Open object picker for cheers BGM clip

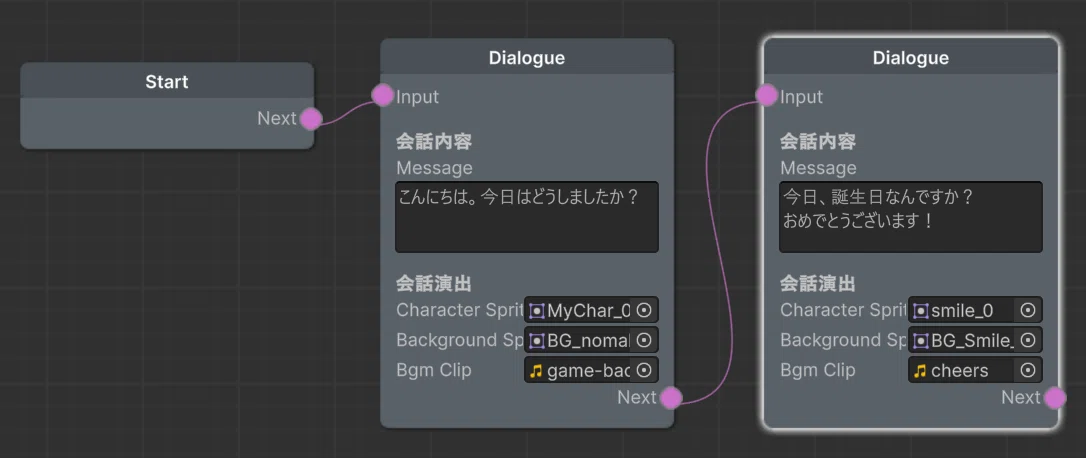[x=1028, y=371]
